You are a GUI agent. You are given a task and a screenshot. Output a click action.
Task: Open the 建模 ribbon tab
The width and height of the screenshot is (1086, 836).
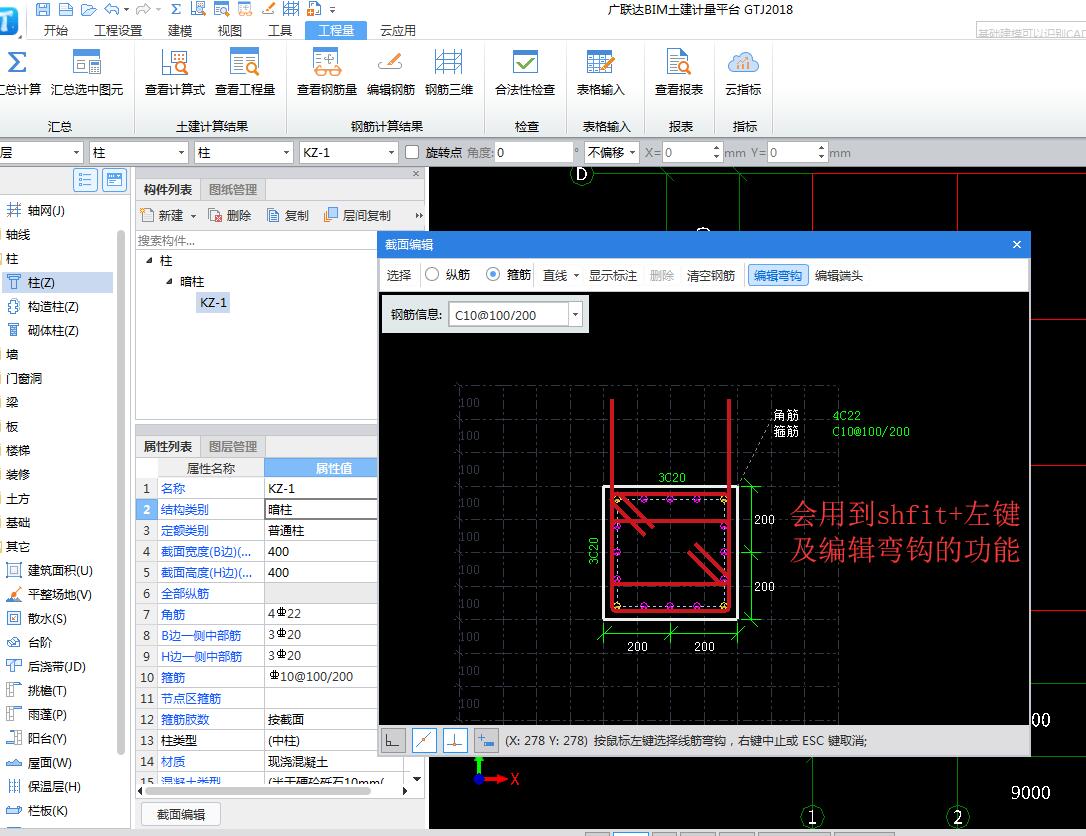pyautogui.click(x=179, y=30)
